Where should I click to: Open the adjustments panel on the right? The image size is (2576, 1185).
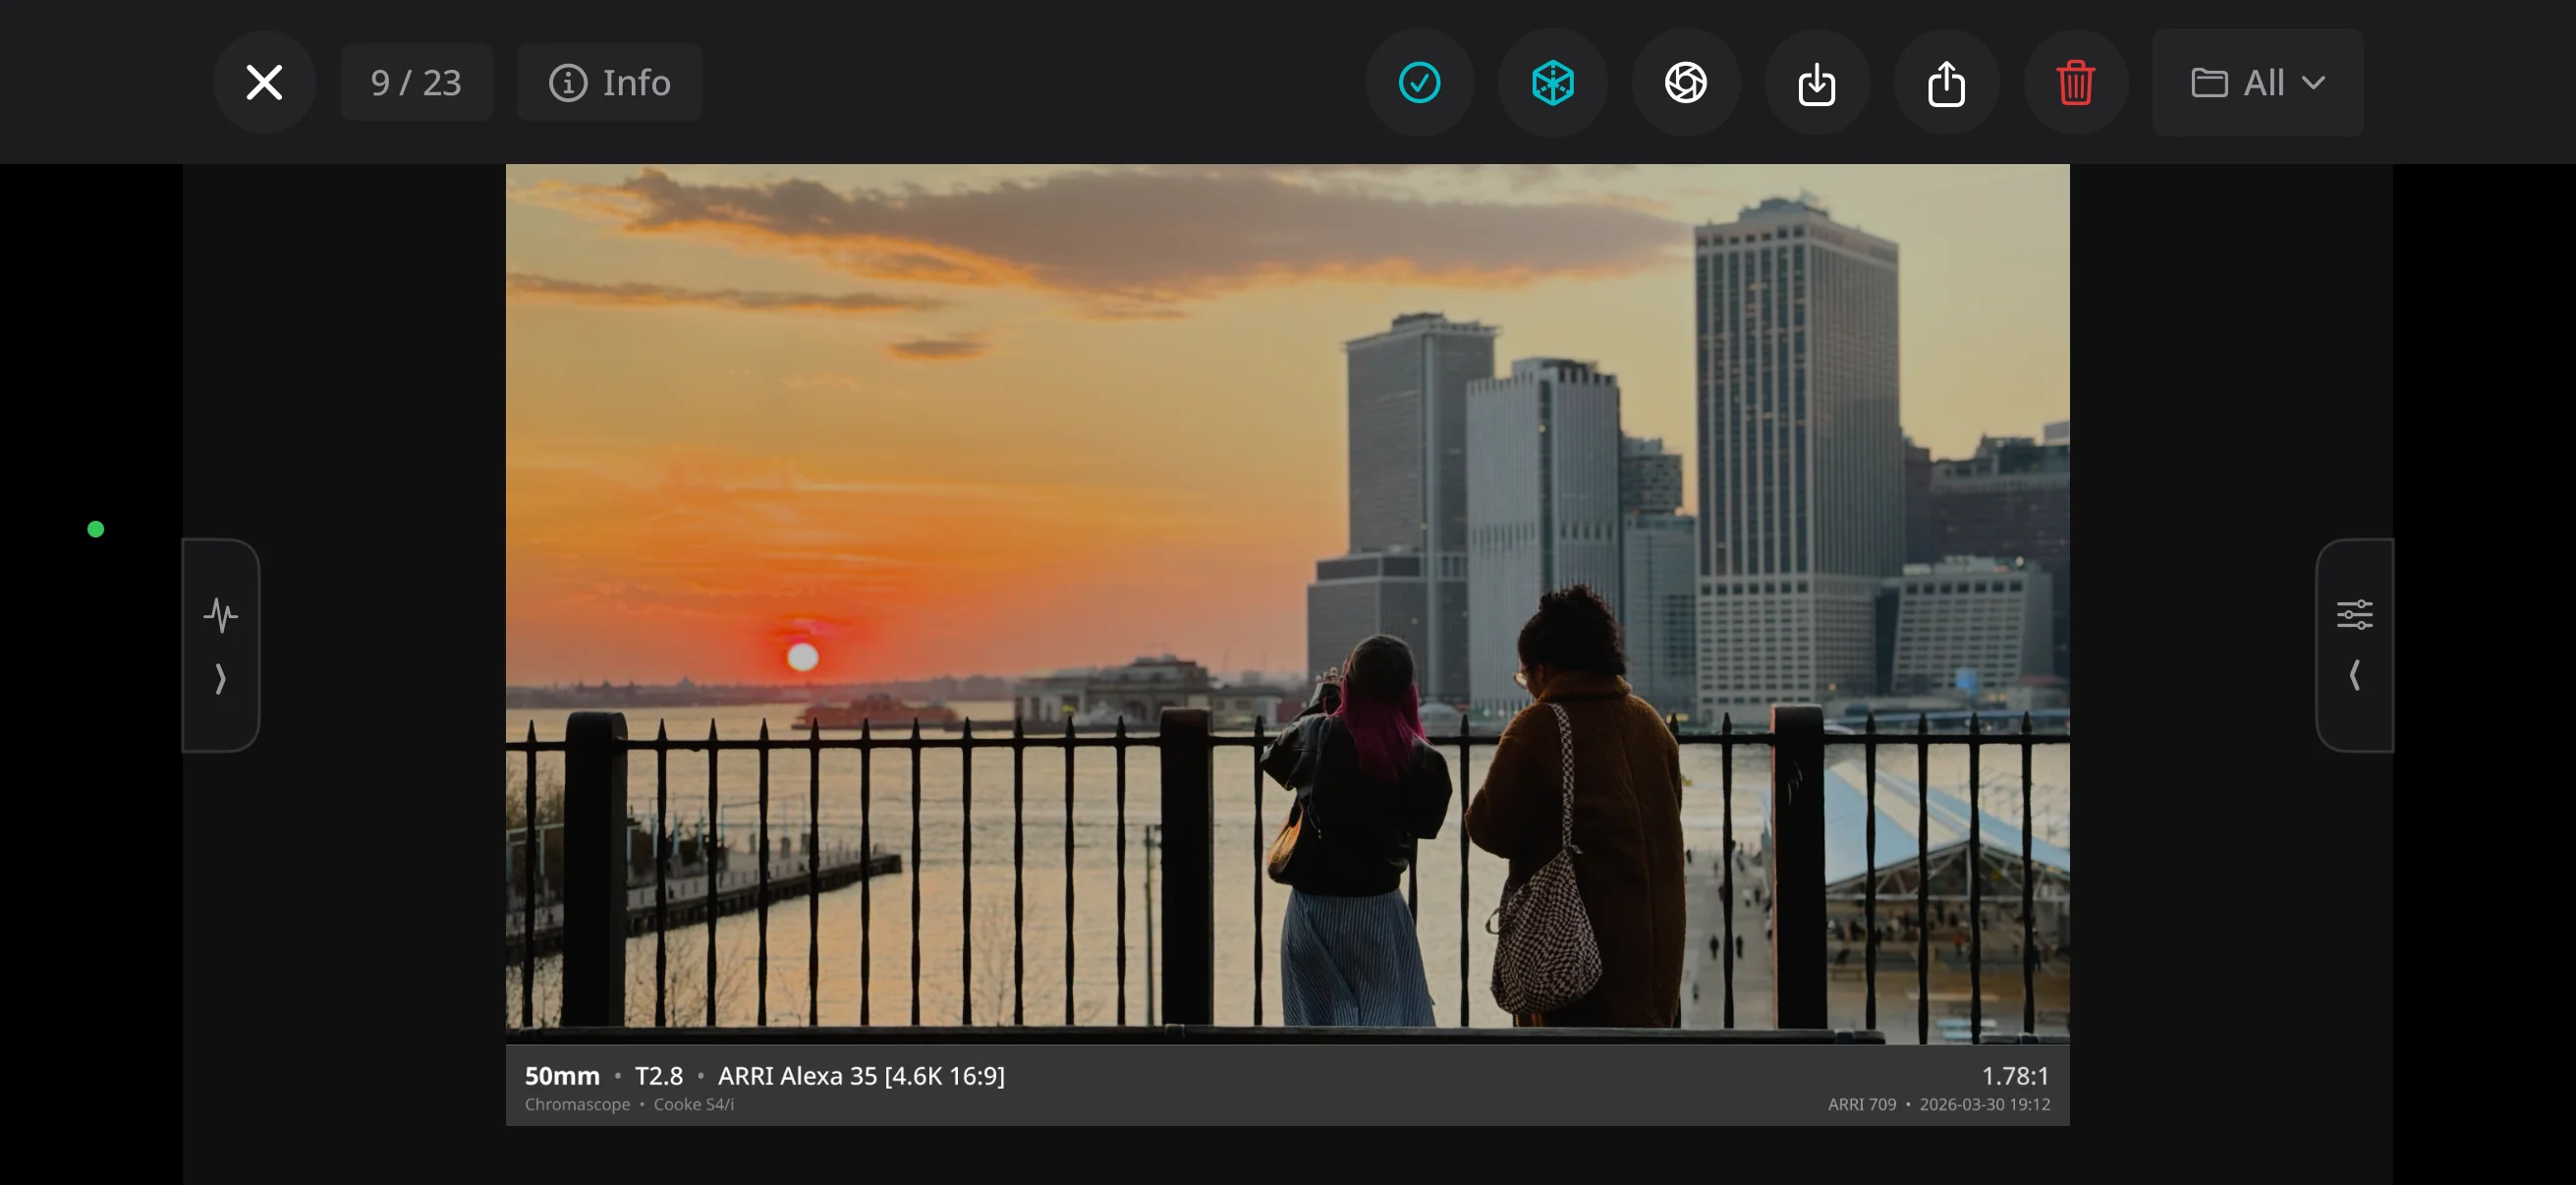(x=2355, y=614)
